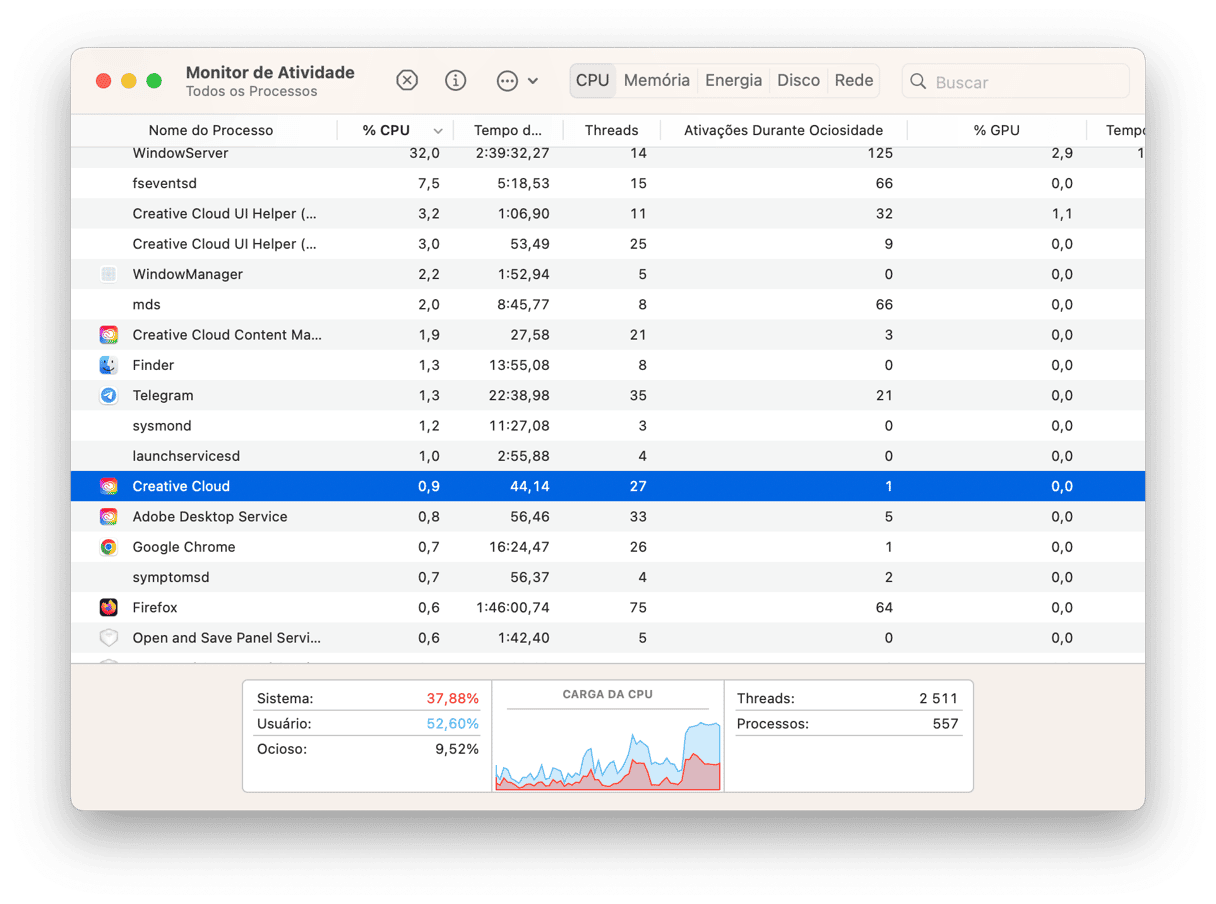This screenshot has height=904, width=1216.
Task: Sort by Threads column header
Action: tap(611, 130)
